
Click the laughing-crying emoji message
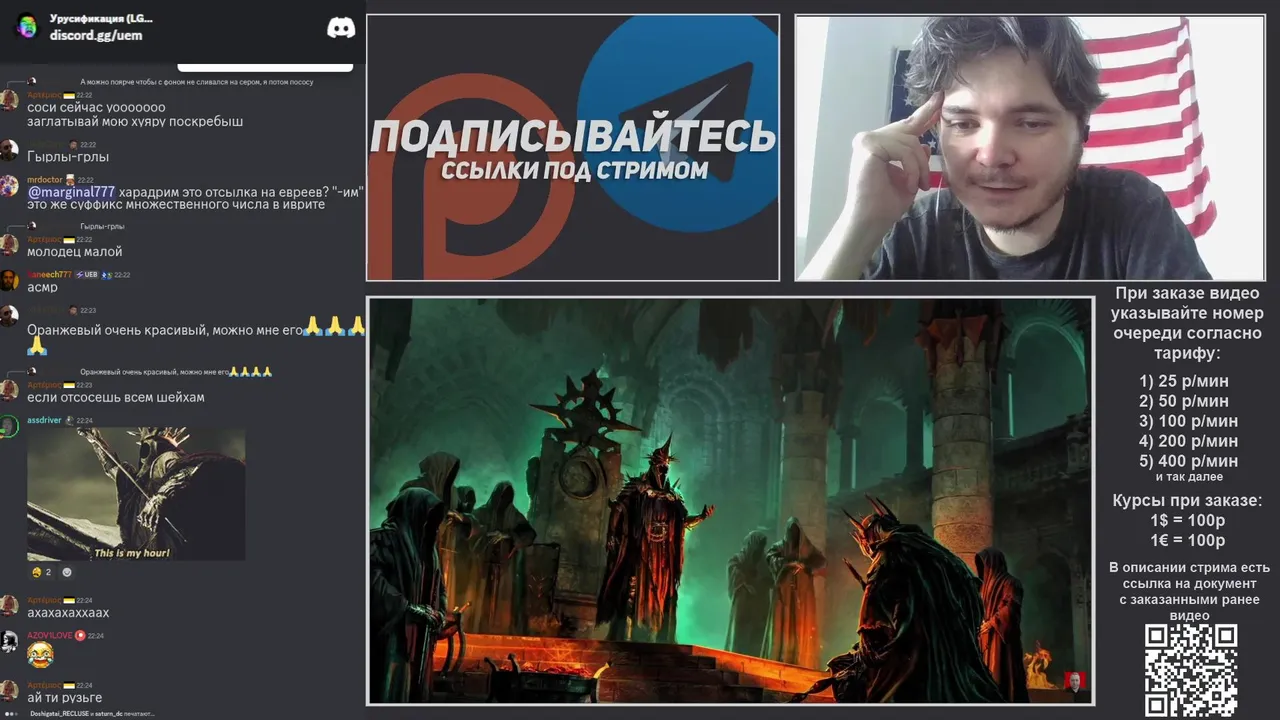pyautogui.click(x=40, y=656)
